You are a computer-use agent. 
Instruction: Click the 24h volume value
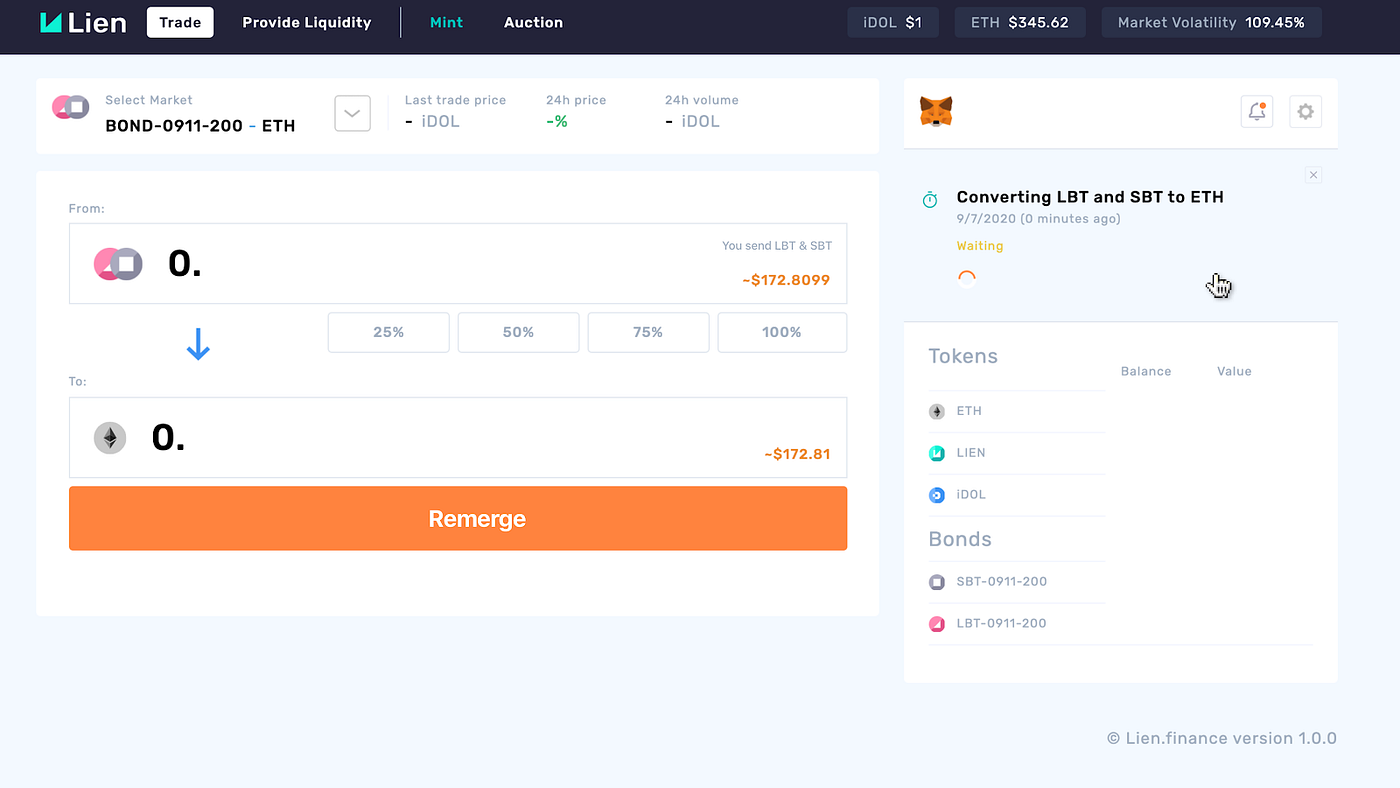(692, 121)
